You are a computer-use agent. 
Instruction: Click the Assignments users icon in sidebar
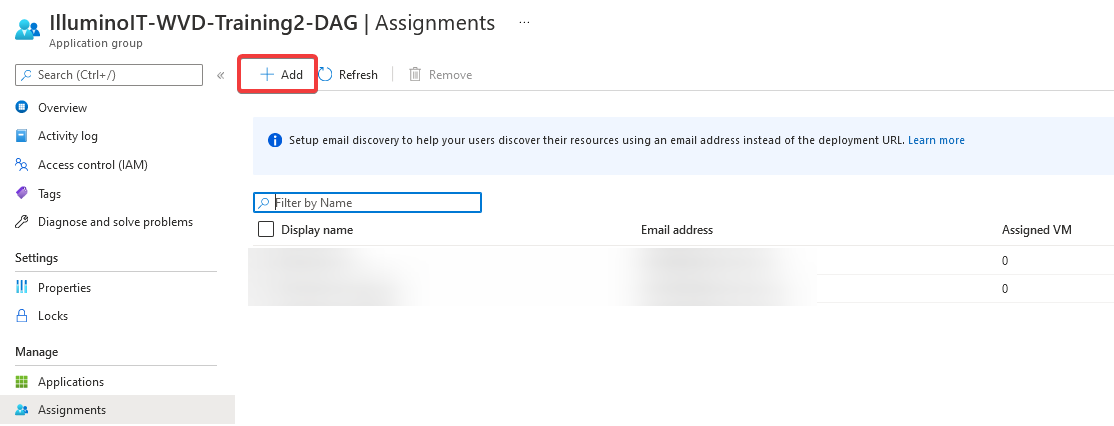pyautogui.click(x=21, y=410)
